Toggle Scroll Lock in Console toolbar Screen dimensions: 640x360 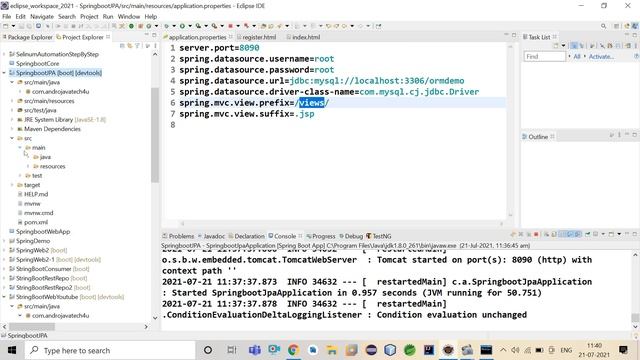pyautogui.click(x=554, y=234)
